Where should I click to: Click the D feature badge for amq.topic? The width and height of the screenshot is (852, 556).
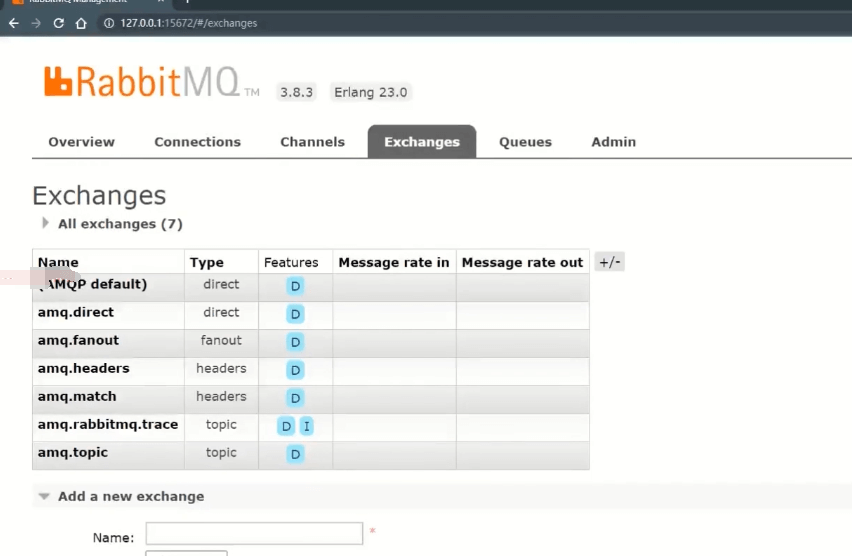pyautogui.click(x=295, y=454)
